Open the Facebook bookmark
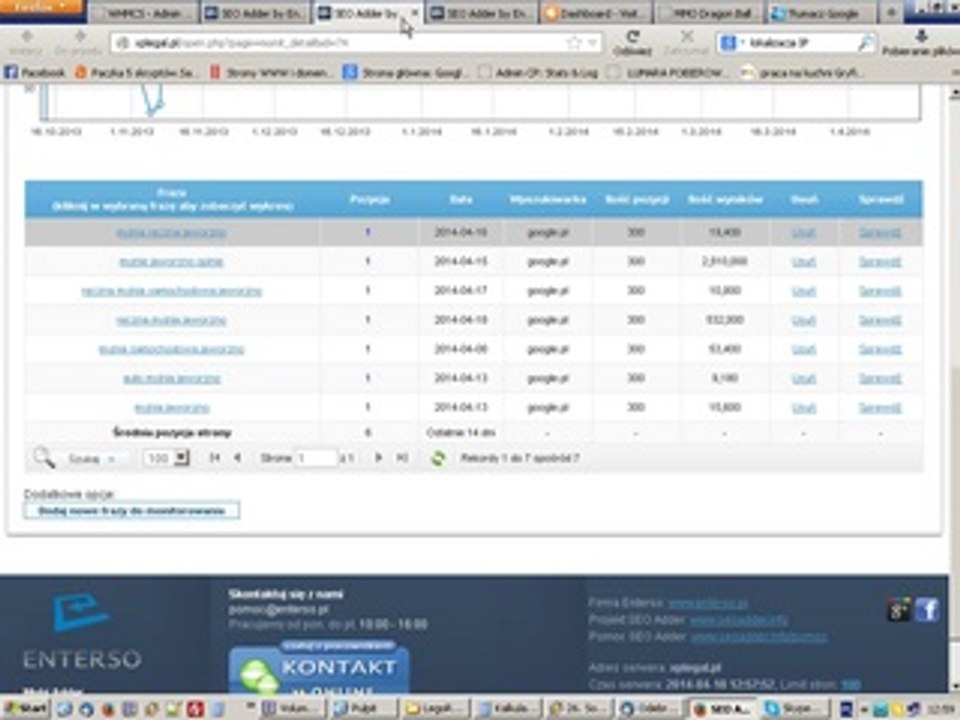Screen dimensions: 960x720 [x=34, y=72]
